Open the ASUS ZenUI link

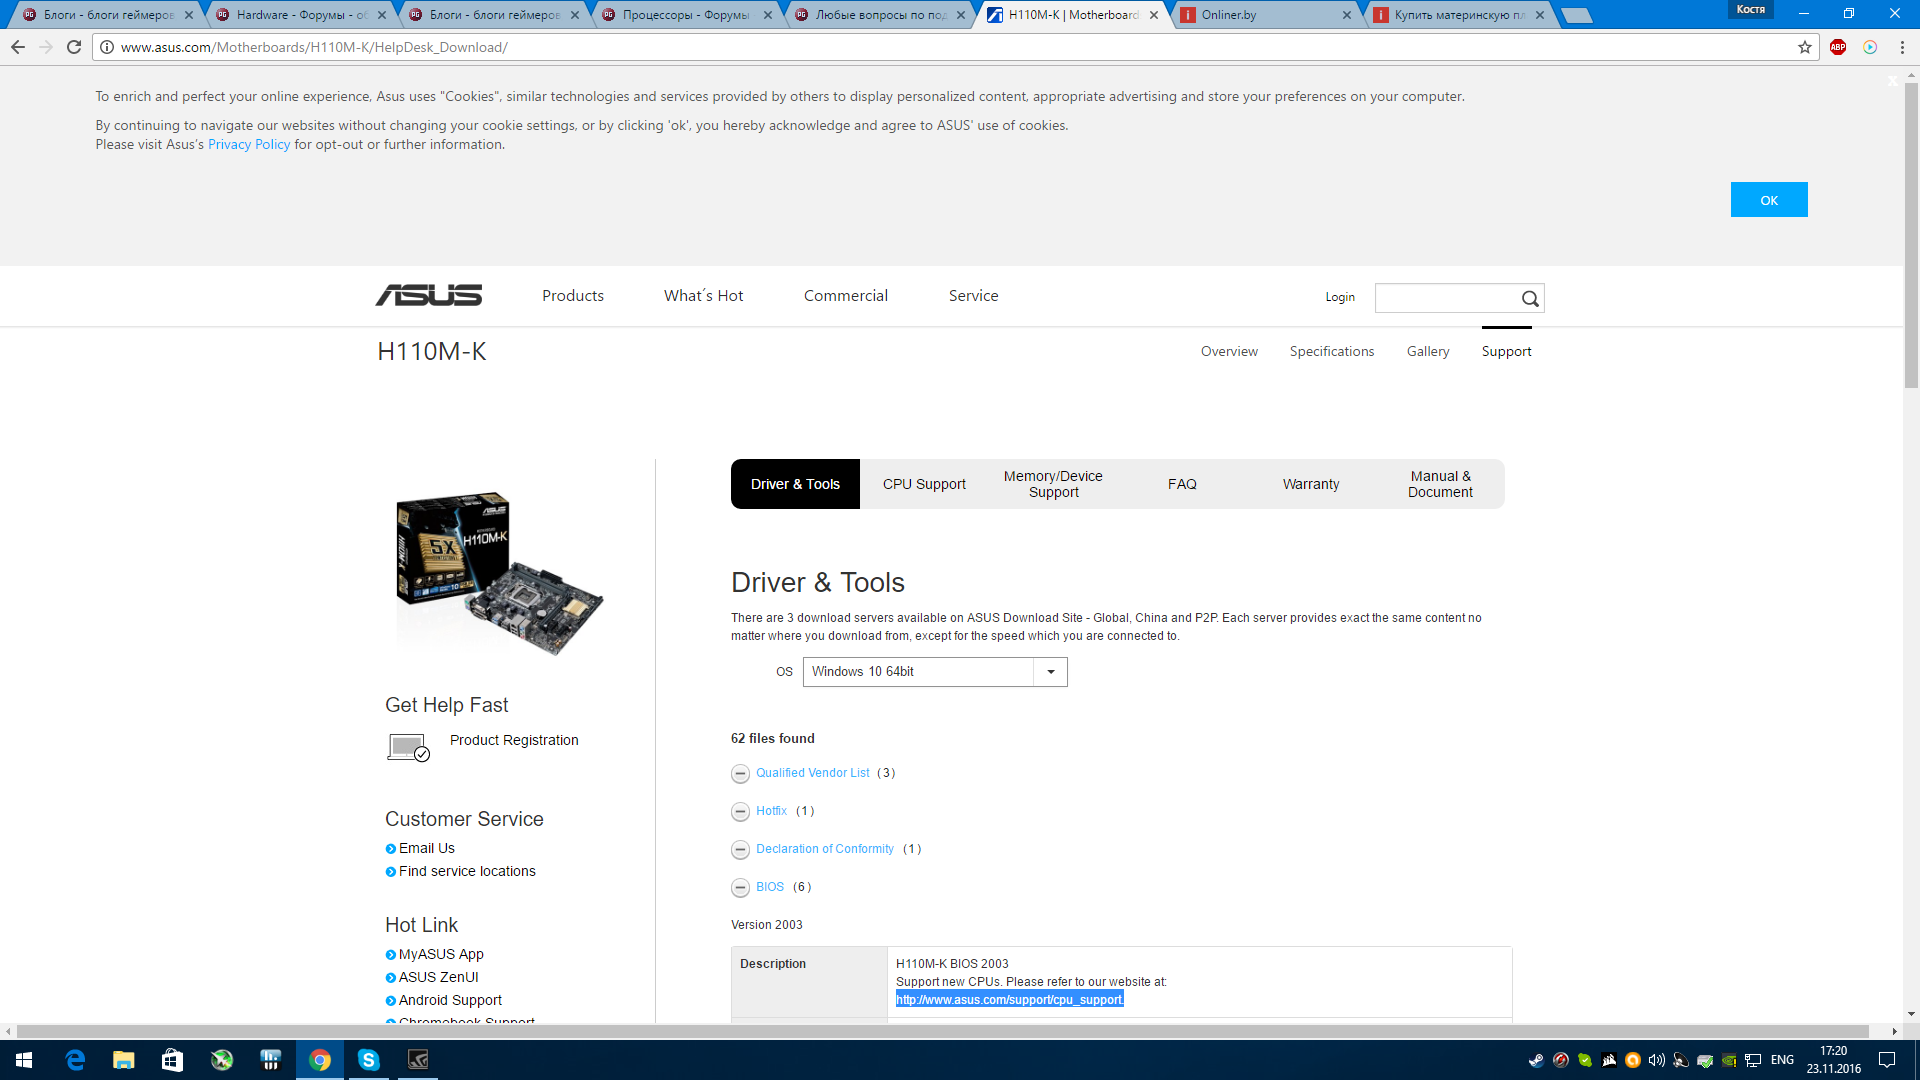(x=439, y=977)
